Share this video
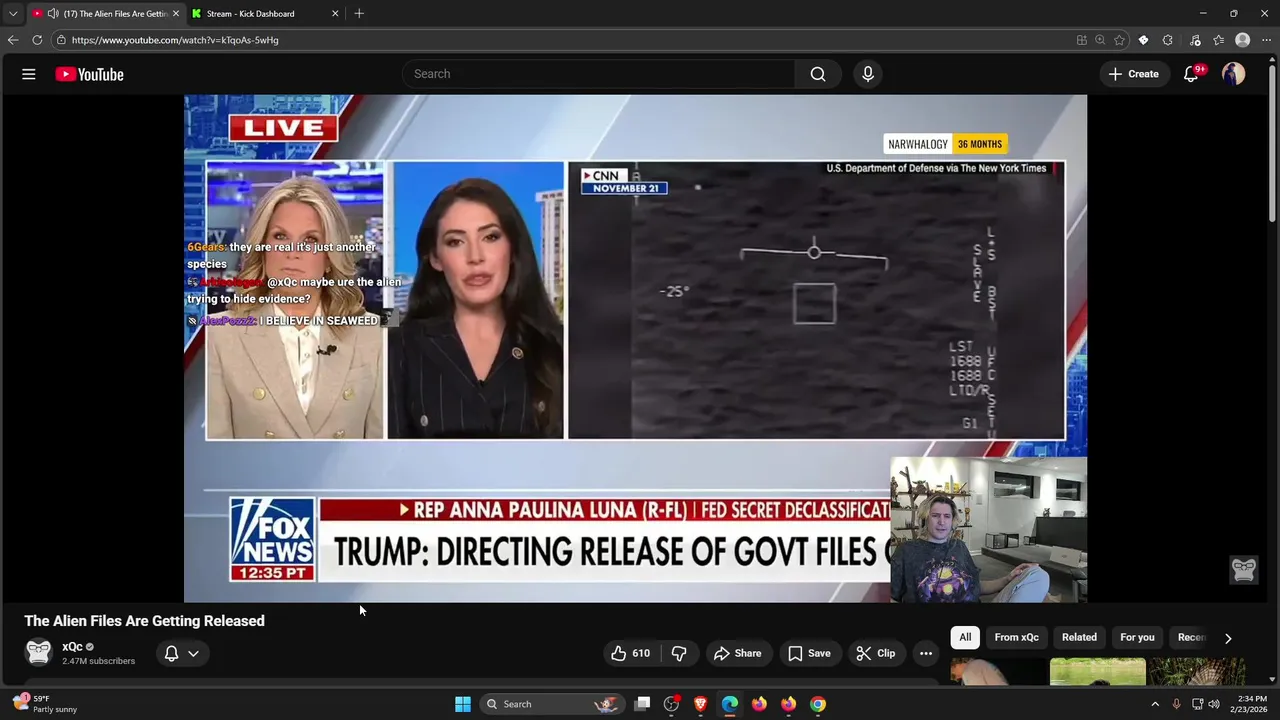The height and width of the screenshot is (720, 1280). tap(737, 653)
